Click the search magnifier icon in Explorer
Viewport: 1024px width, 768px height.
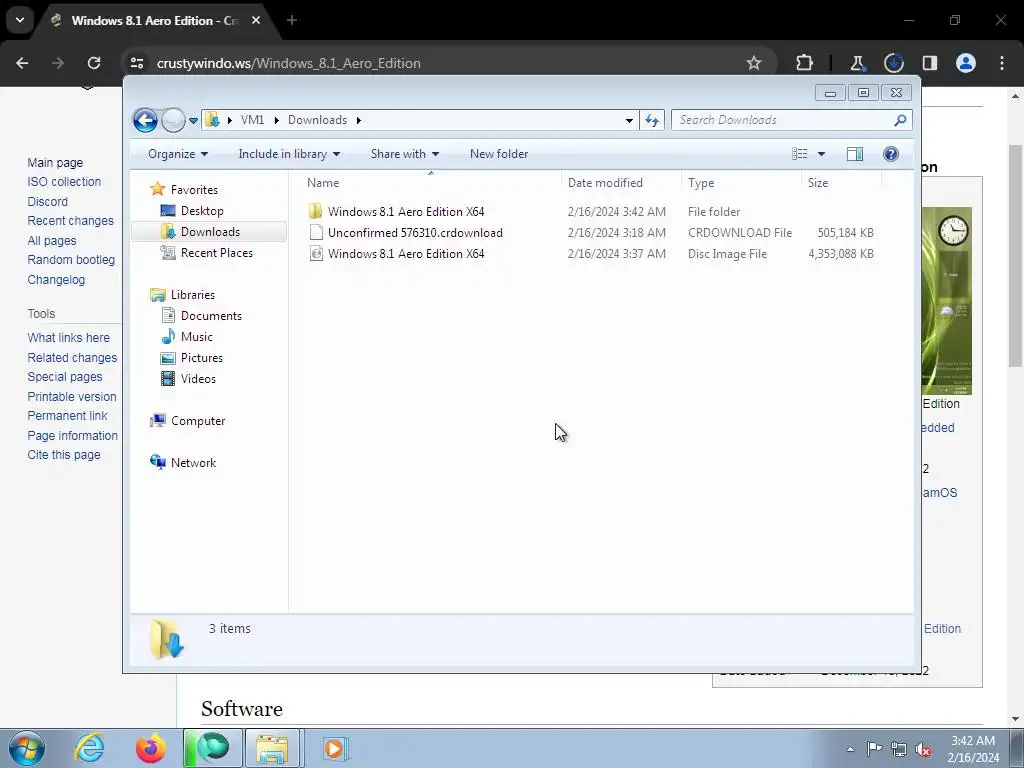[901, 120]
